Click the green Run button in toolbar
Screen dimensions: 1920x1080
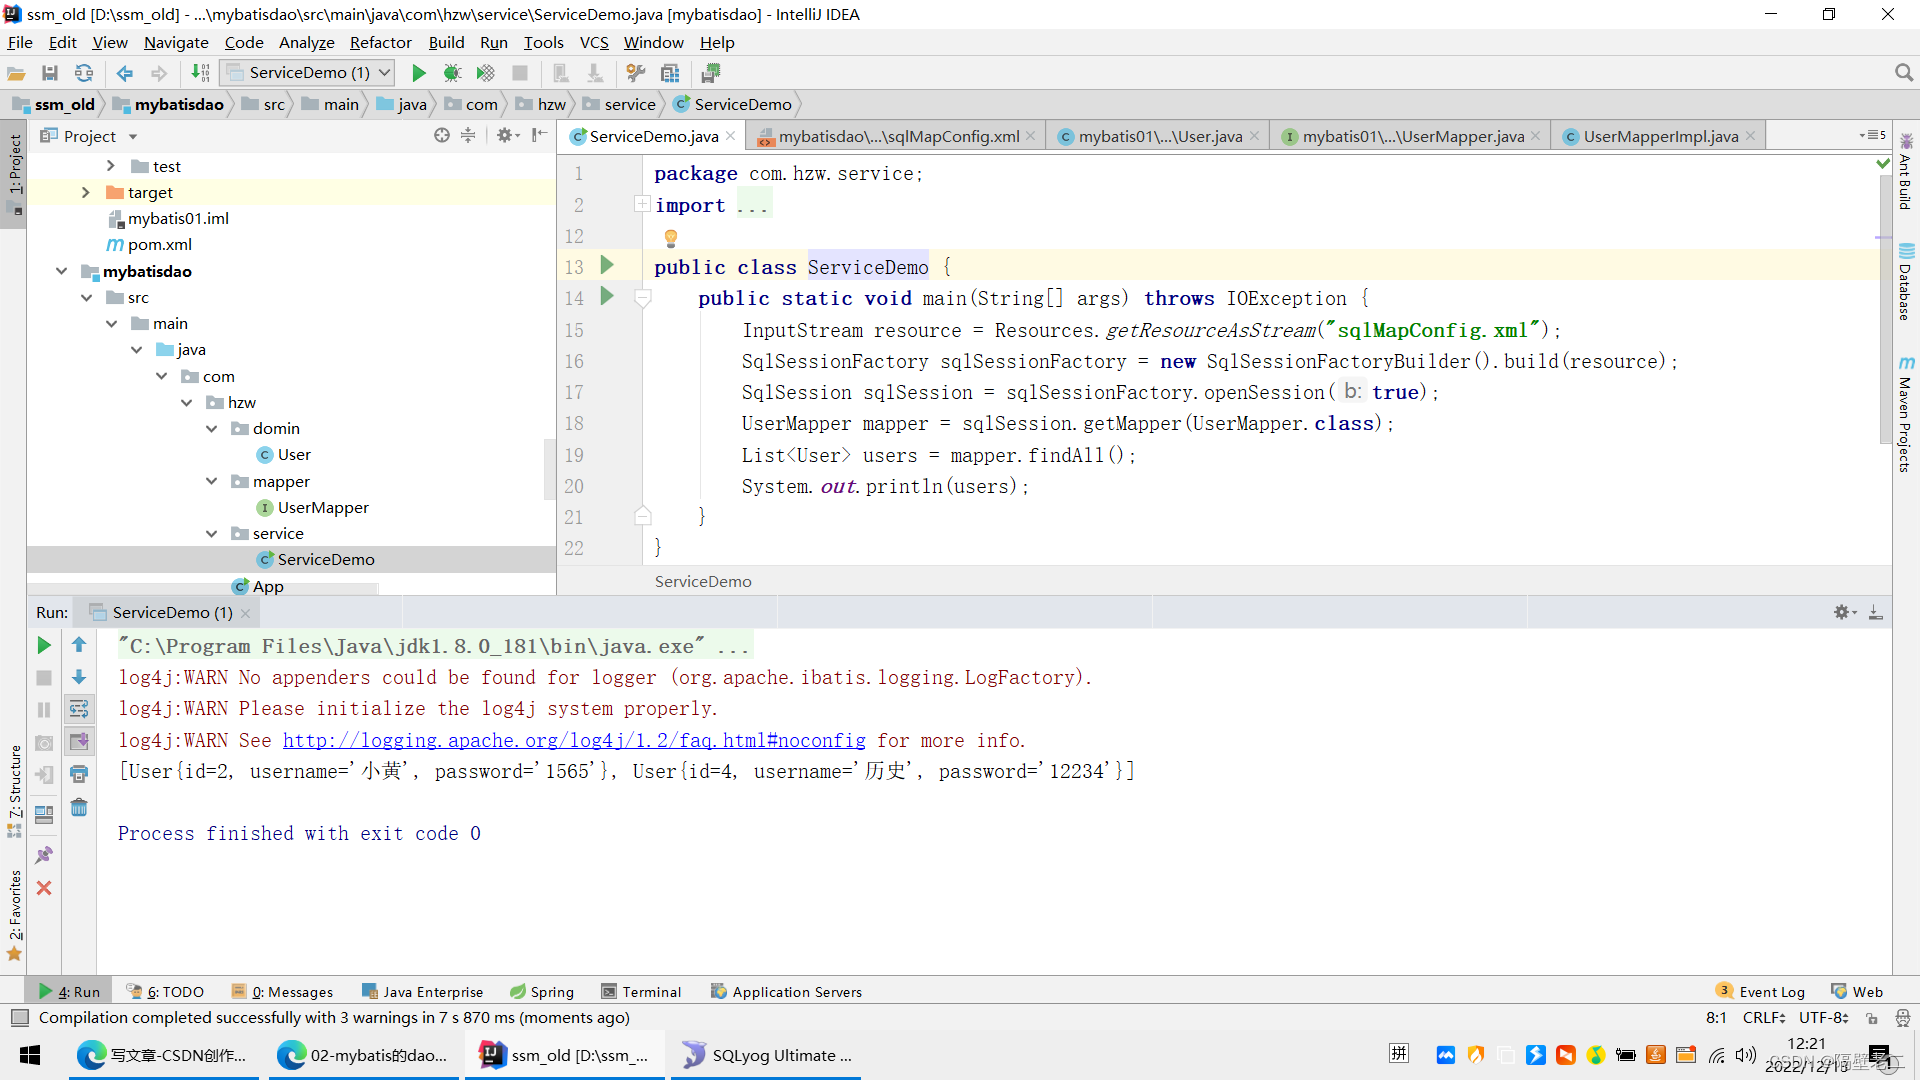tap(419, 73)
